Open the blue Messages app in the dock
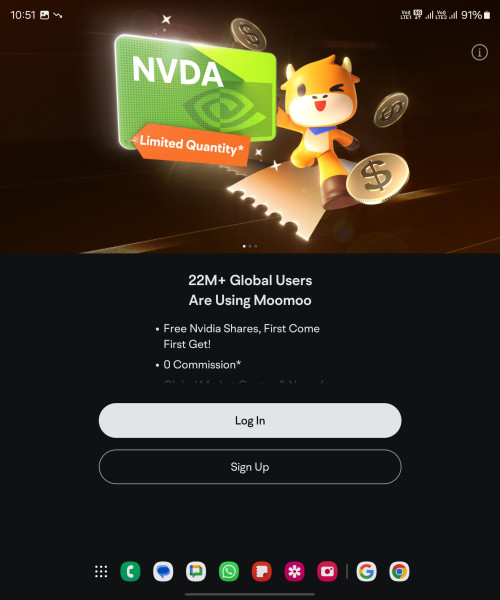This screenshot has height=600, width=500. coord(163,571)
